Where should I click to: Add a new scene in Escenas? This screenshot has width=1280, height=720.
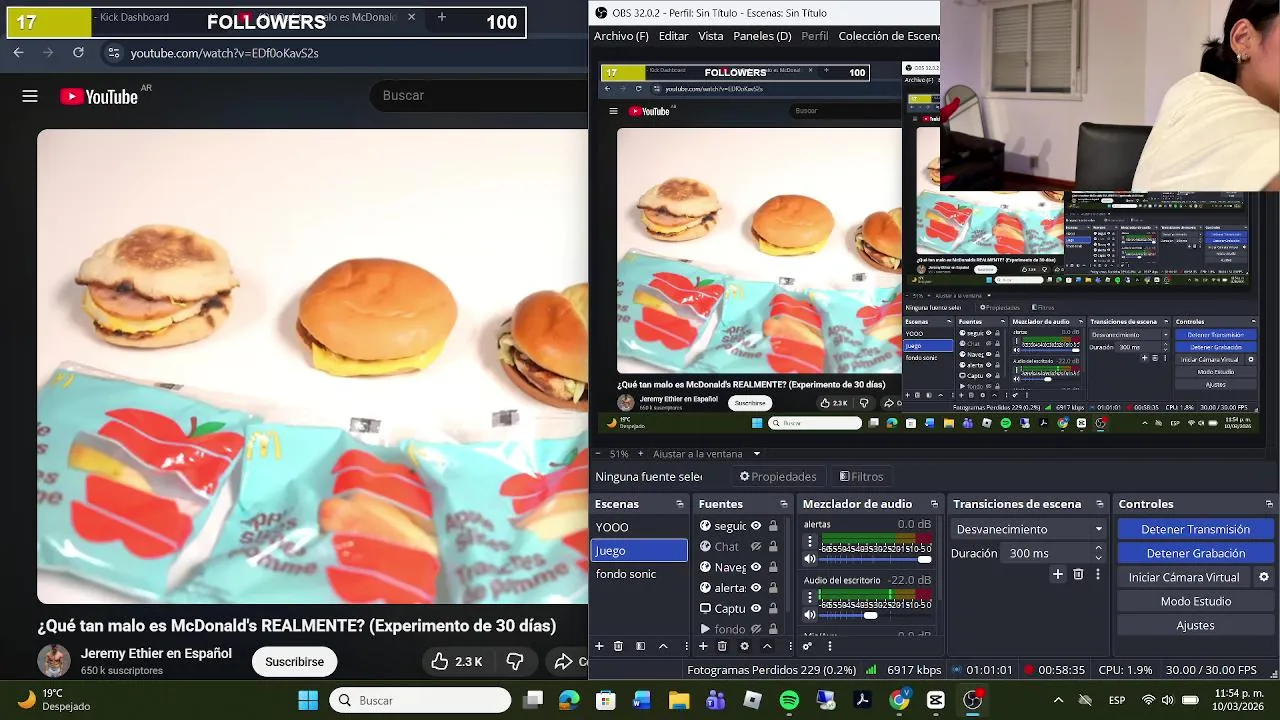point(599,646)
